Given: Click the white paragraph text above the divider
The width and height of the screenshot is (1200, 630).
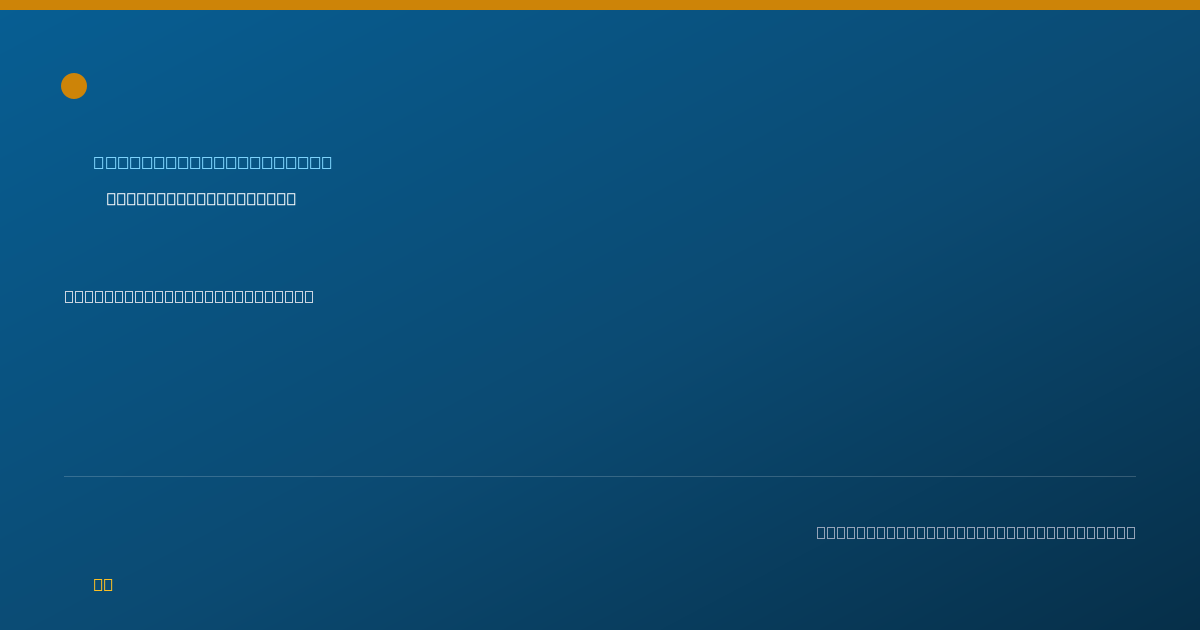Looking at the screenshot, I should (x=189, y=296).
